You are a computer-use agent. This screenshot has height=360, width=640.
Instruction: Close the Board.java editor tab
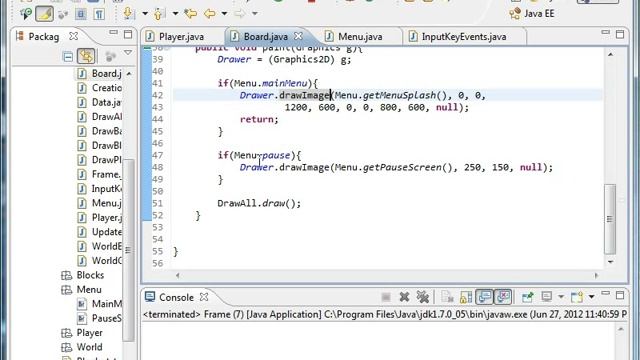298,36
